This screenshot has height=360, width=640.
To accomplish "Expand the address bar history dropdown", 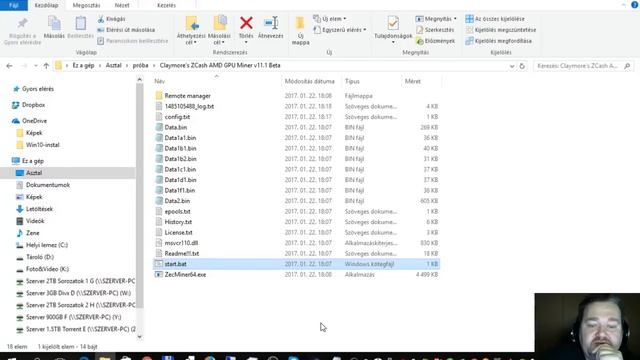I will pos(512,66).
